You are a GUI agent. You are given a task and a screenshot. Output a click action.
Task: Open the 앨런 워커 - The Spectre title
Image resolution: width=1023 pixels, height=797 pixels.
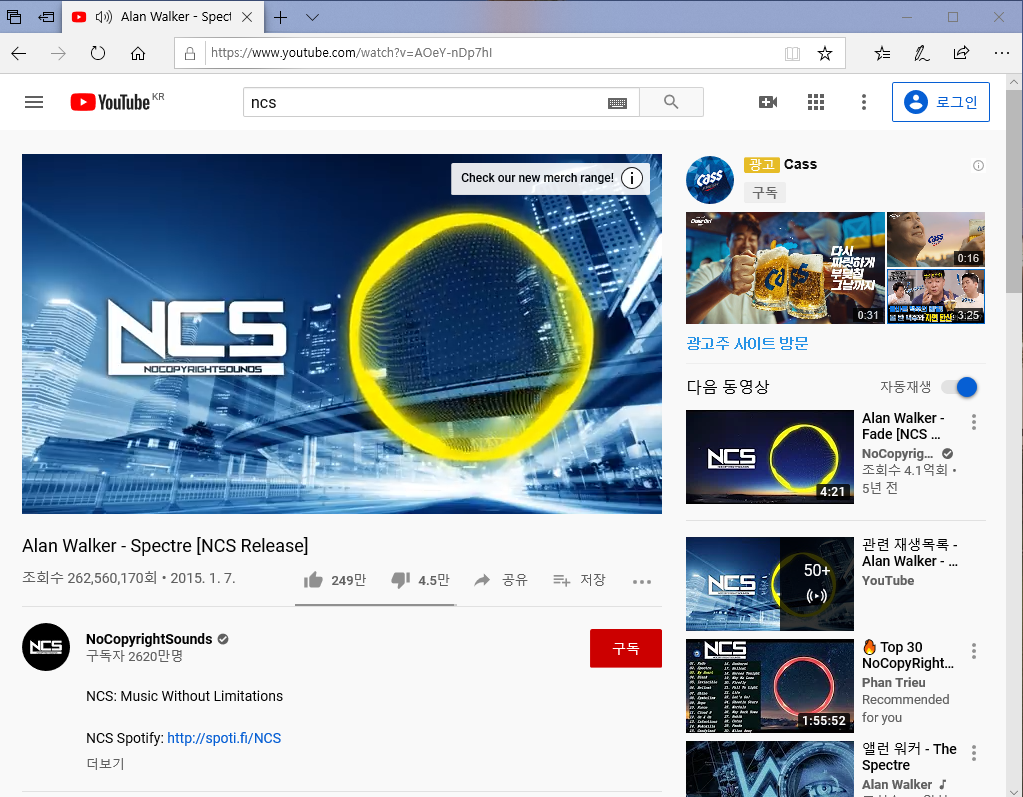(x=909, y=757)
